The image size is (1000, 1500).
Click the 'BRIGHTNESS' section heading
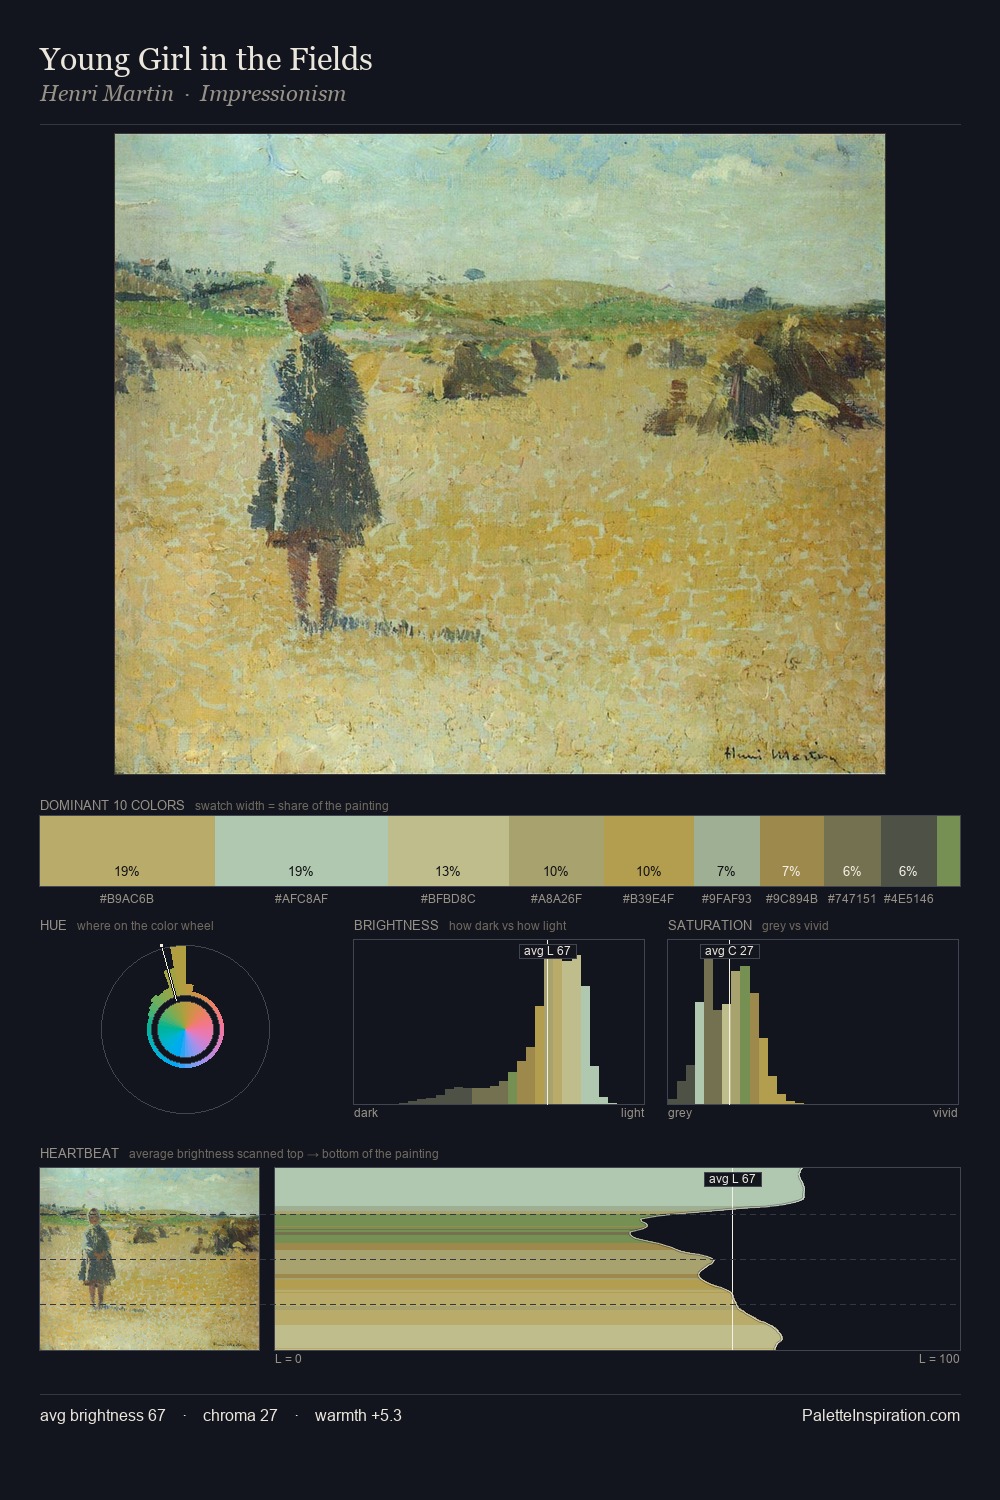coord(396,925)
